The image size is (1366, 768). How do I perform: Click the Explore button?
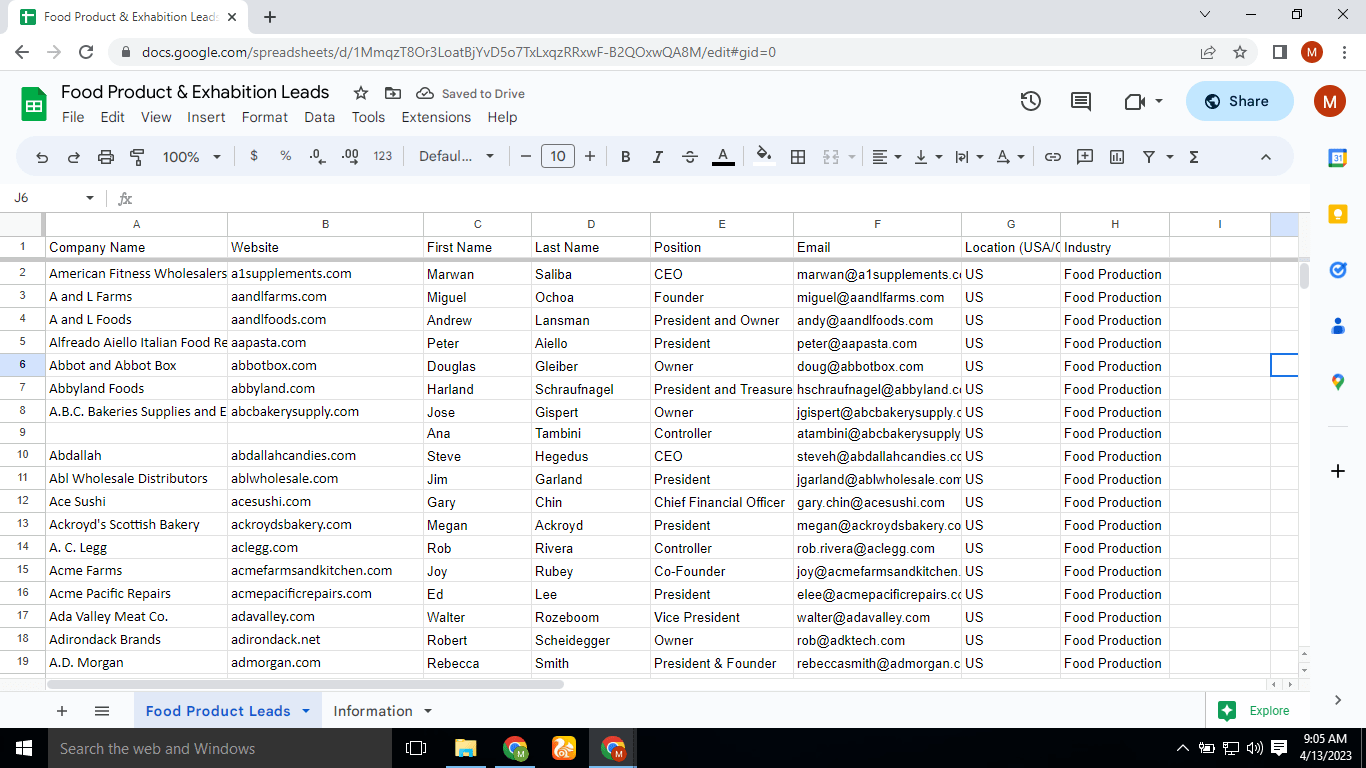[x=1254, y=711]
